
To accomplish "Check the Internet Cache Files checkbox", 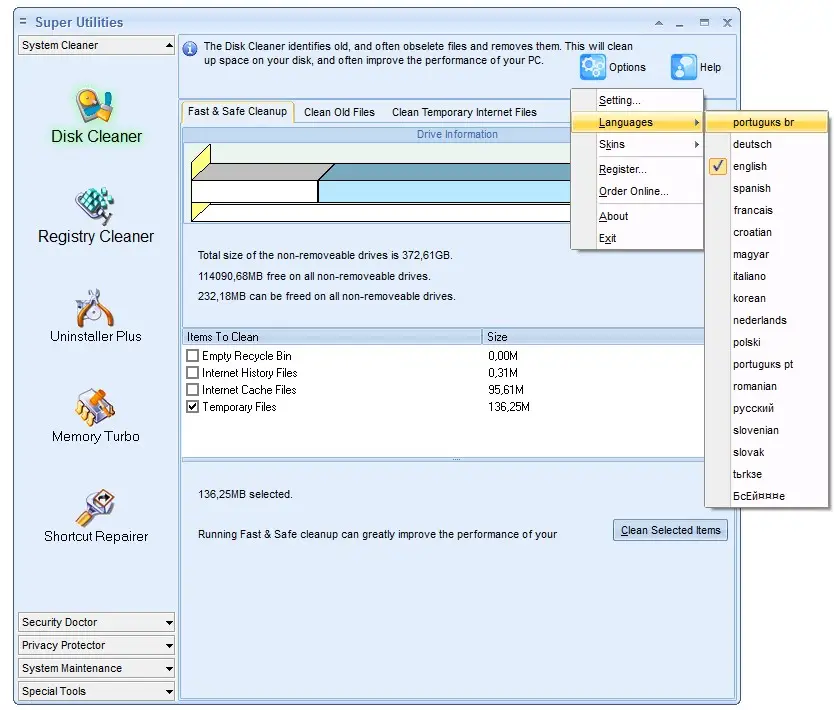I will (x=193, y=389).
